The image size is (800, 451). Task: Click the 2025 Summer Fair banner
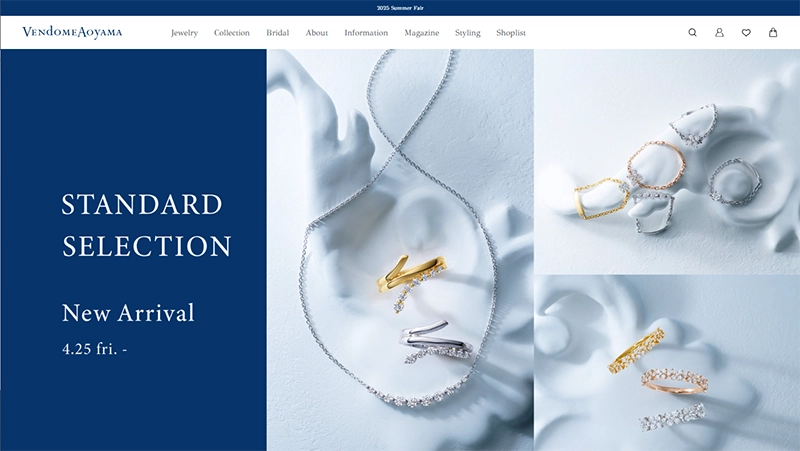[x=400, y=8]
